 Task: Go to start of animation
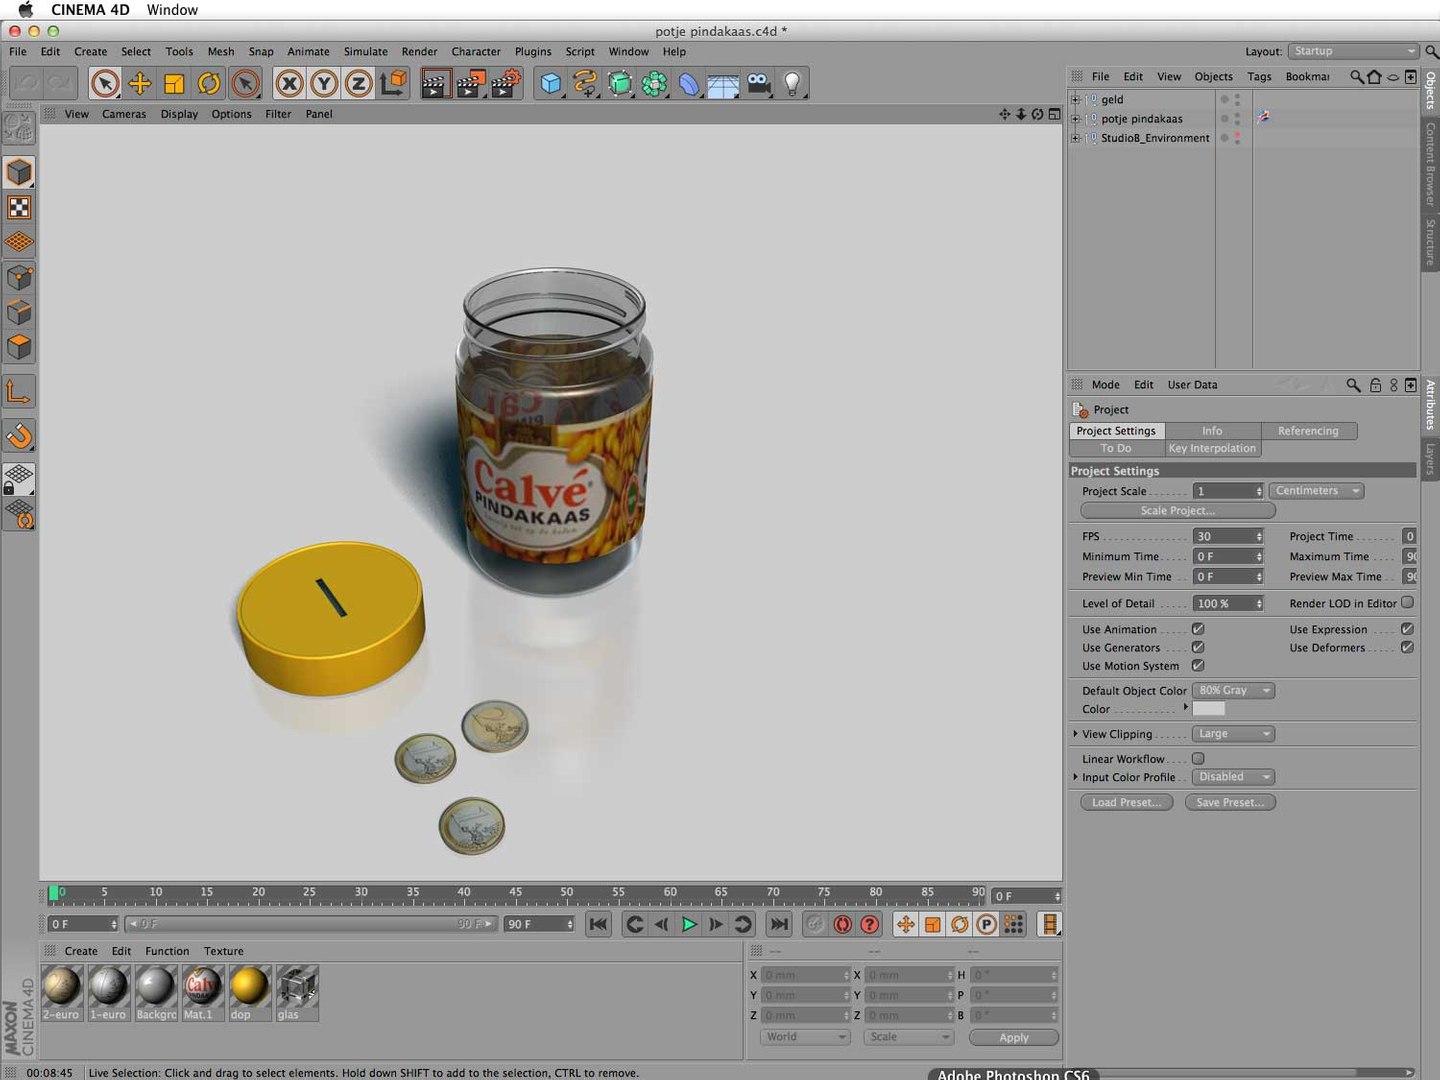coord(598,924)
